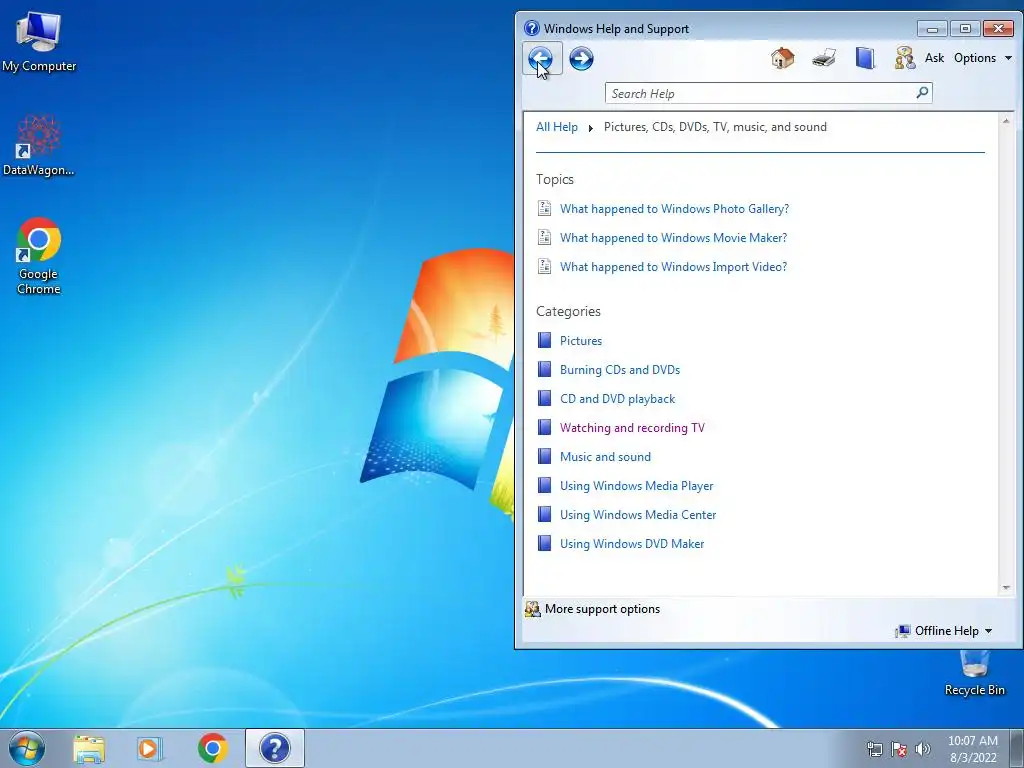
Task: Click the Help and Support taskbar button
Action: pos(274,748)
